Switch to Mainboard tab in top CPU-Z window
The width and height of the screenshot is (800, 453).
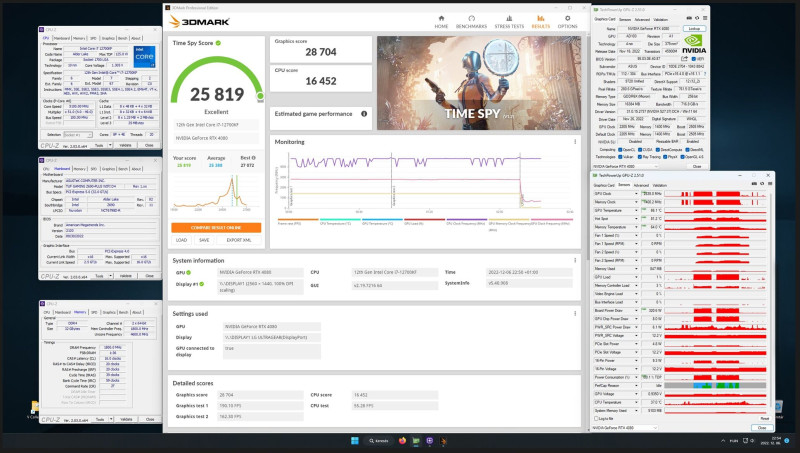62,38
